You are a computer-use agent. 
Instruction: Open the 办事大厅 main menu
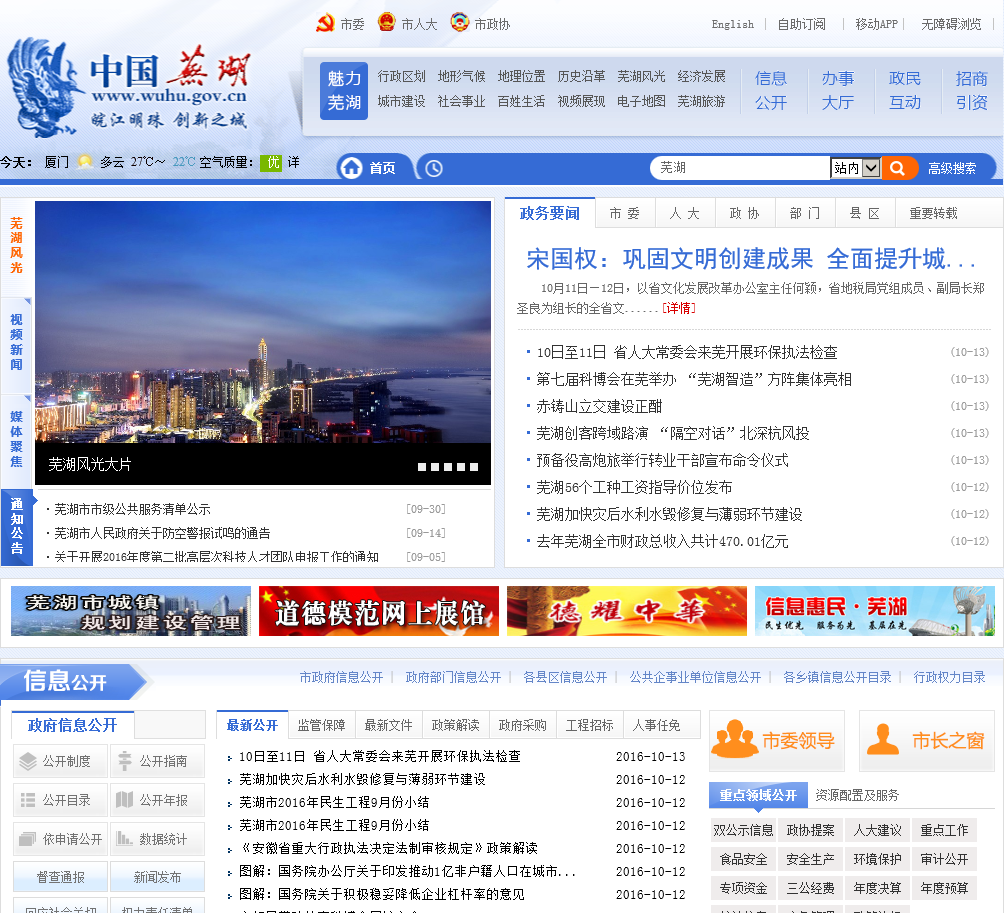pyautogui.click(x=838, y=91)
